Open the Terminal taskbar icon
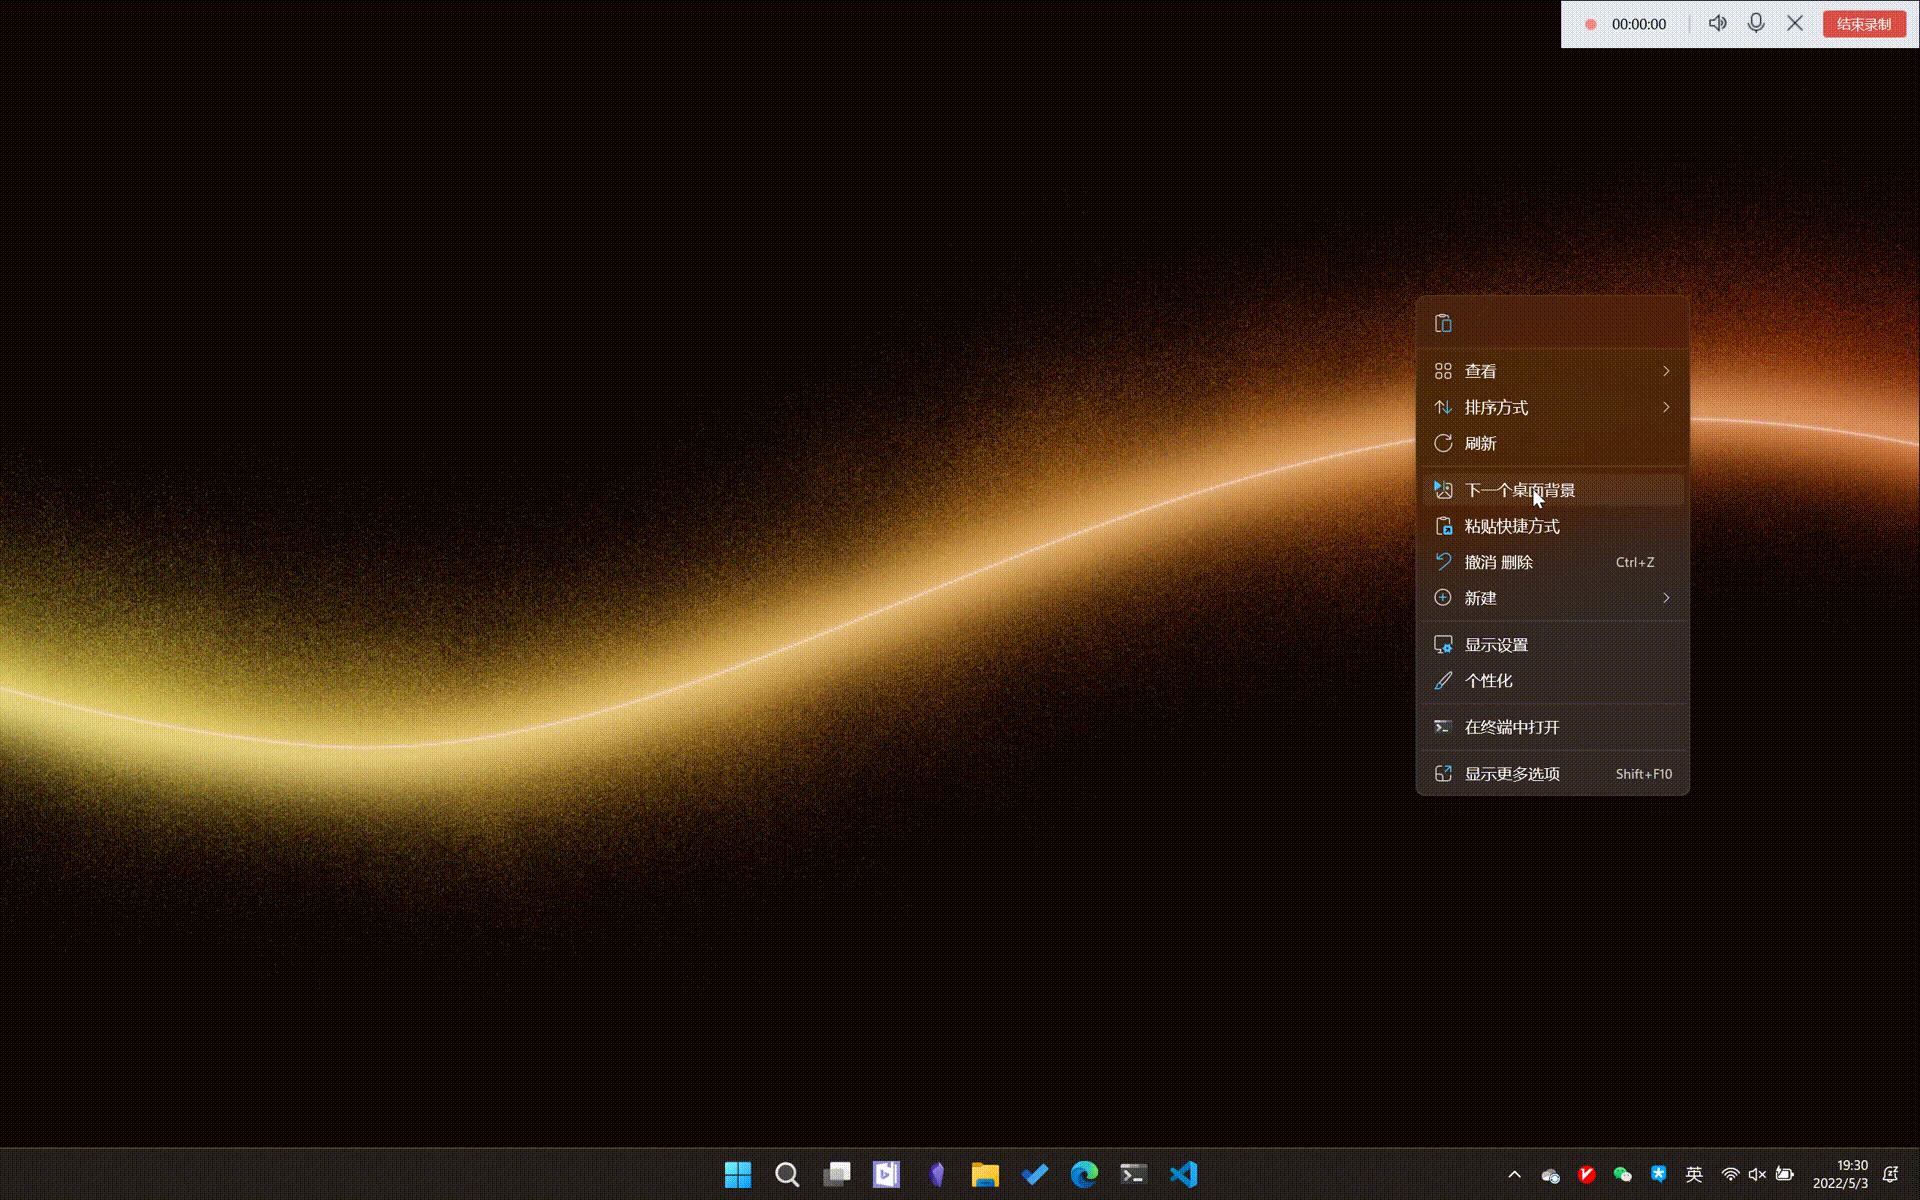The image size is (1920, 1200). pyautogui.click(x=1133, y=1174)
